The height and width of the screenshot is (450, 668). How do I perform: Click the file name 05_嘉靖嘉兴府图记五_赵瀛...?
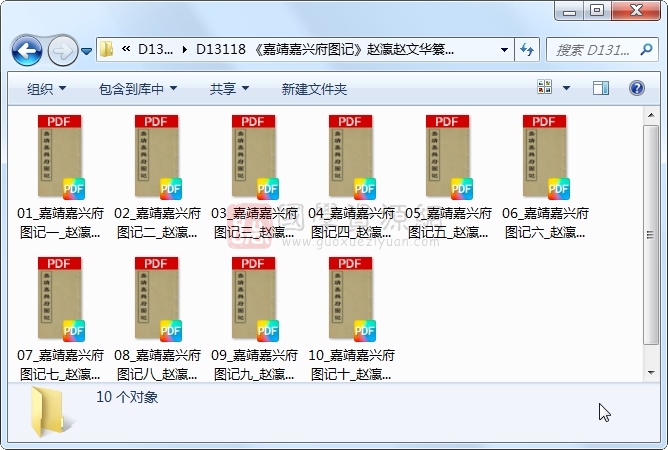(449, 222)
